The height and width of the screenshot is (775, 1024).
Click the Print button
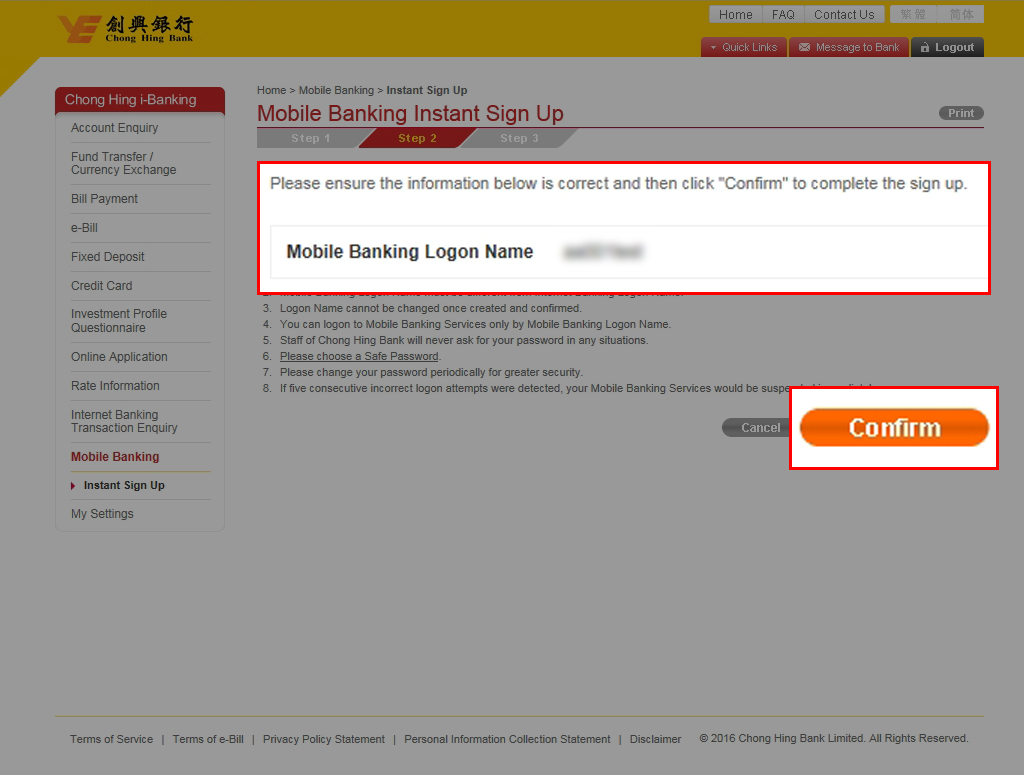tap(961, 113)
